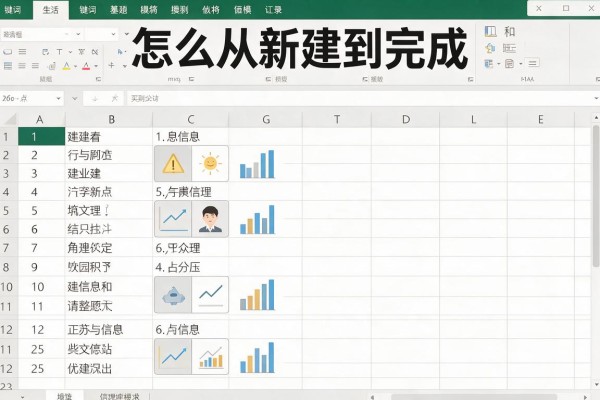This screenshot has width=600, height=400.
Task: Click the line chart icon beside the robot icon
Action: coord(210,295)
